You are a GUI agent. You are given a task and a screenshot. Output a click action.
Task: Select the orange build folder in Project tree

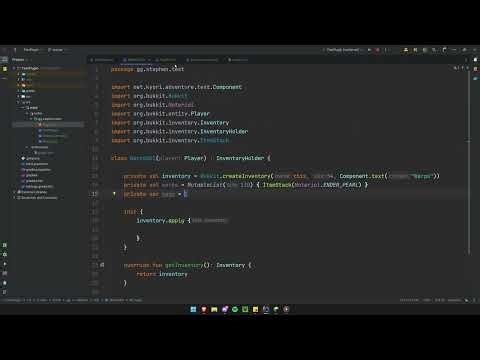(x=27, y=85)
